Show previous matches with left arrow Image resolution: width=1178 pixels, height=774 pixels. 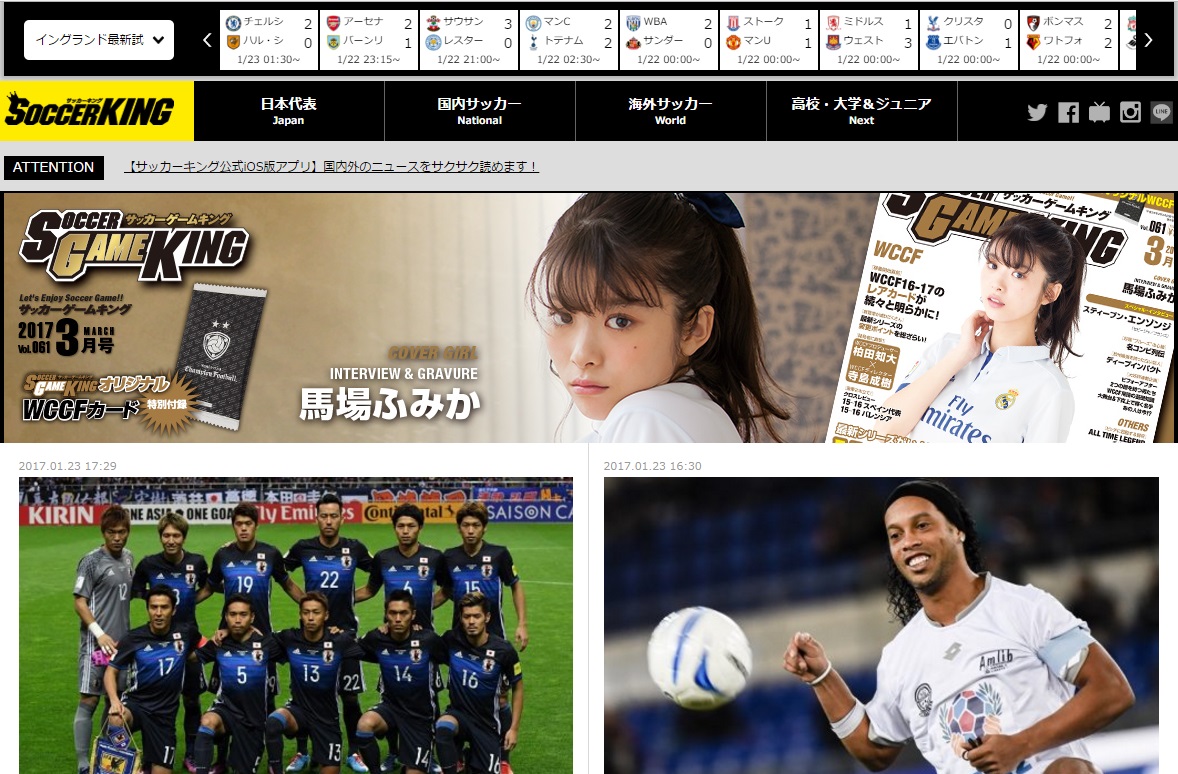[x=207, y=40]
